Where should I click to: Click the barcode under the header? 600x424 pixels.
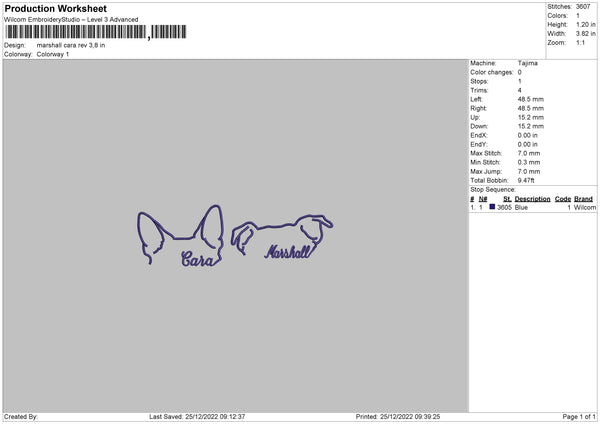point(96,32)
